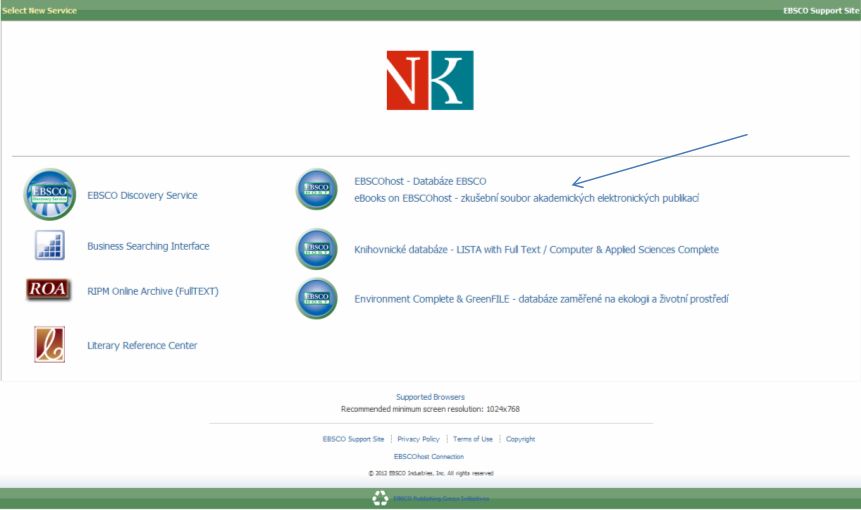The width and height of the screenshot is (861, 510).
Task: Click the Business Searching Interface chart icon
Action: (49, 245)
